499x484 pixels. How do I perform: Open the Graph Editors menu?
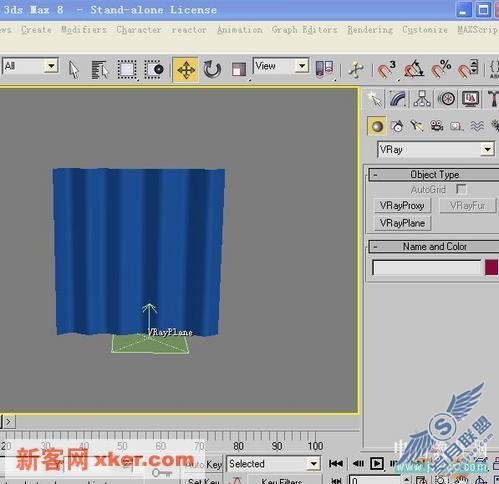click(x=305, y=30)
